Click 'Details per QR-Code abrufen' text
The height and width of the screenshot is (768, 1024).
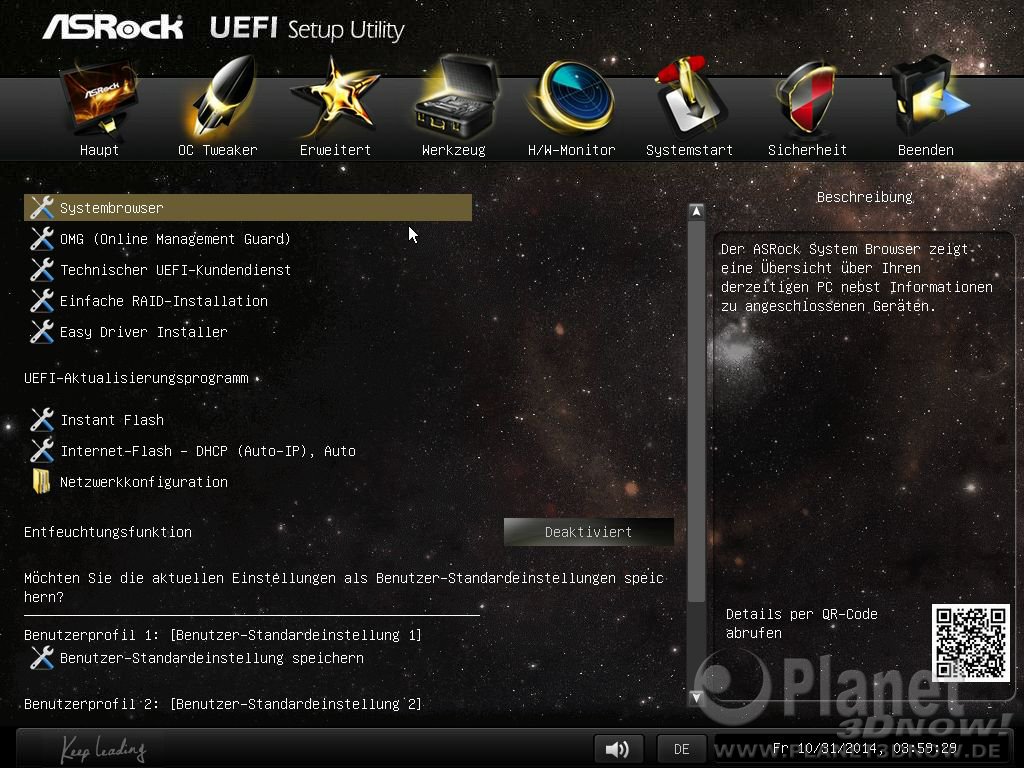coord(801,624)
